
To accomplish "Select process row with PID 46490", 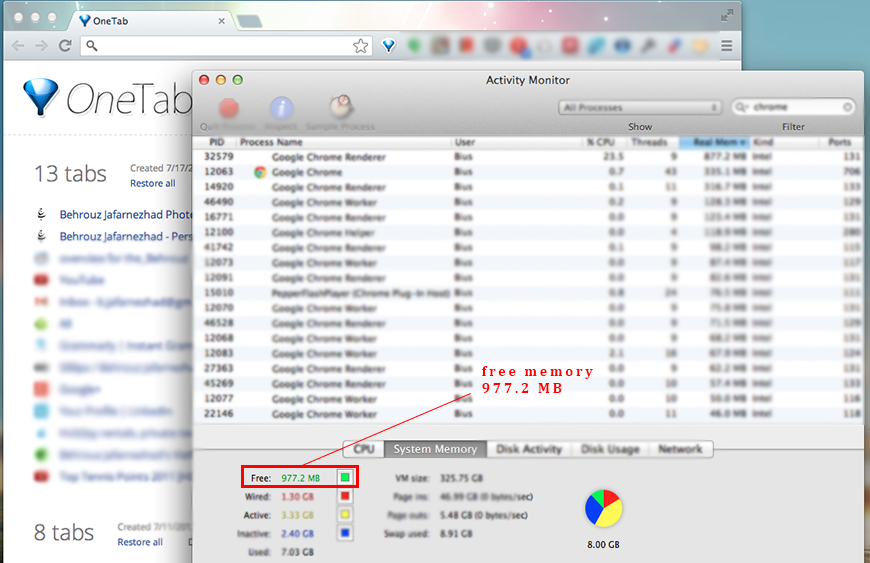I will tap(528, 202).
